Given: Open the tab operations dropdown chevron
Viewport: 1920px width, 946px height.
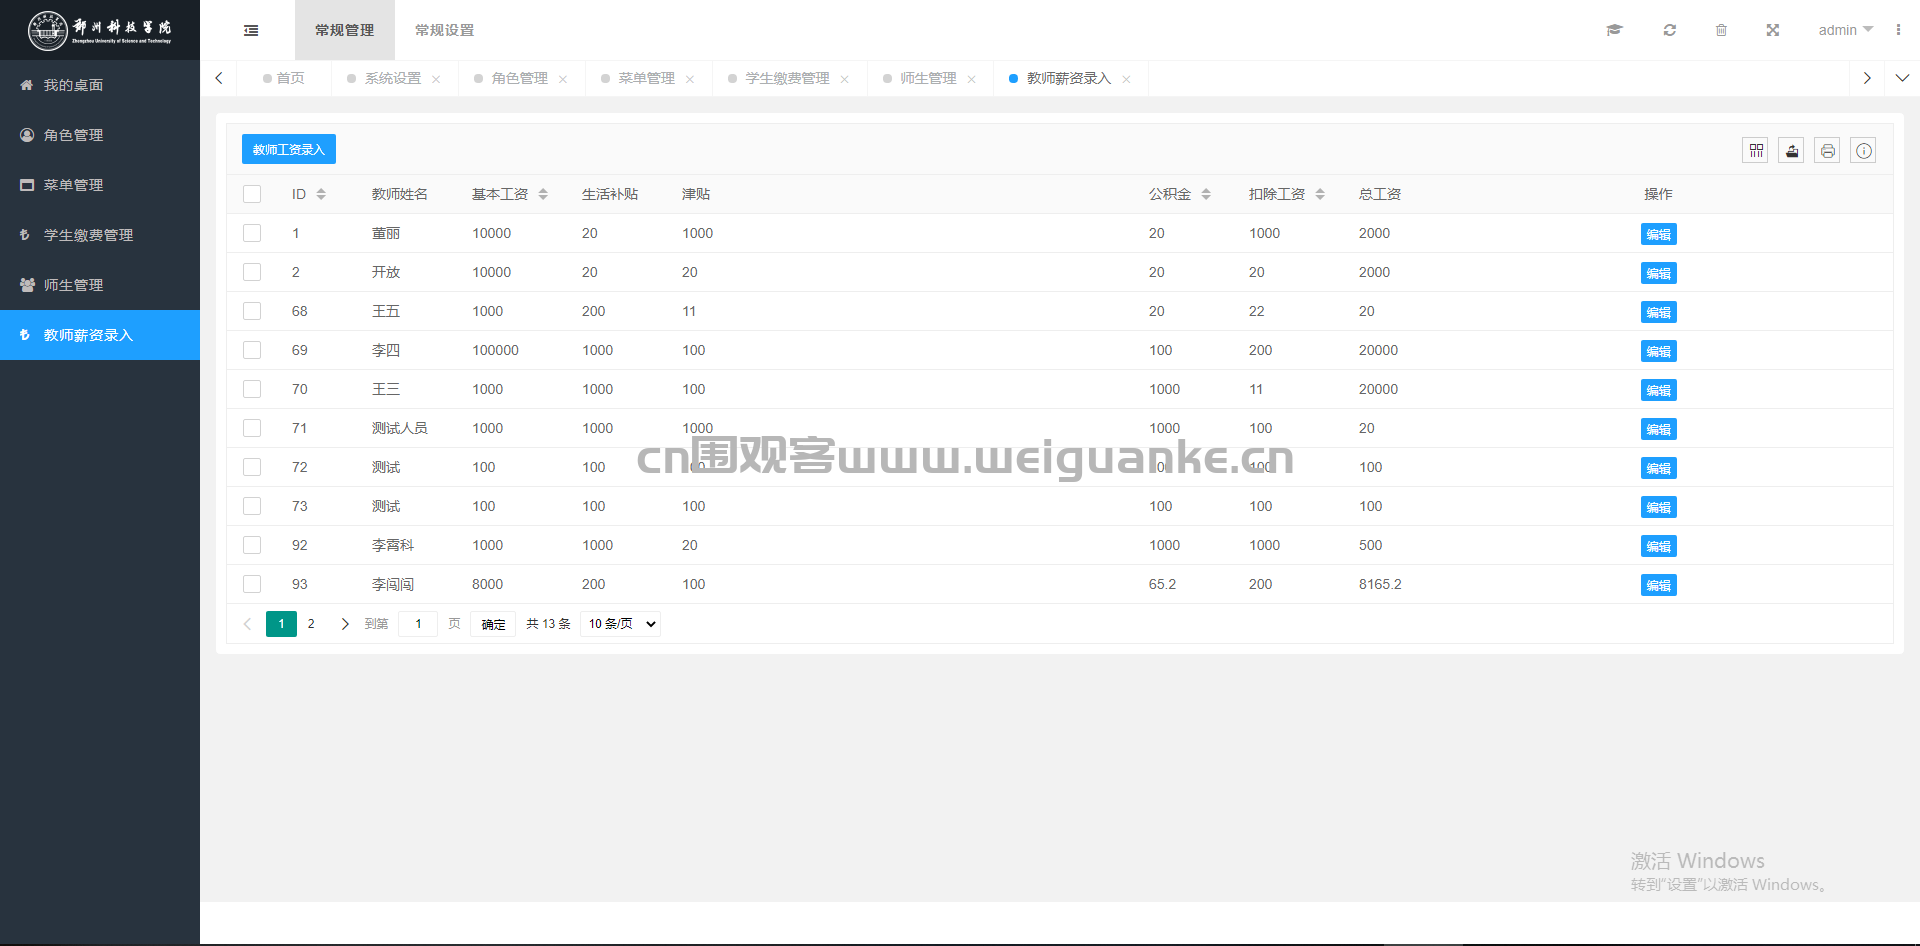Looking at the screenshot, I should [1902, 78].
